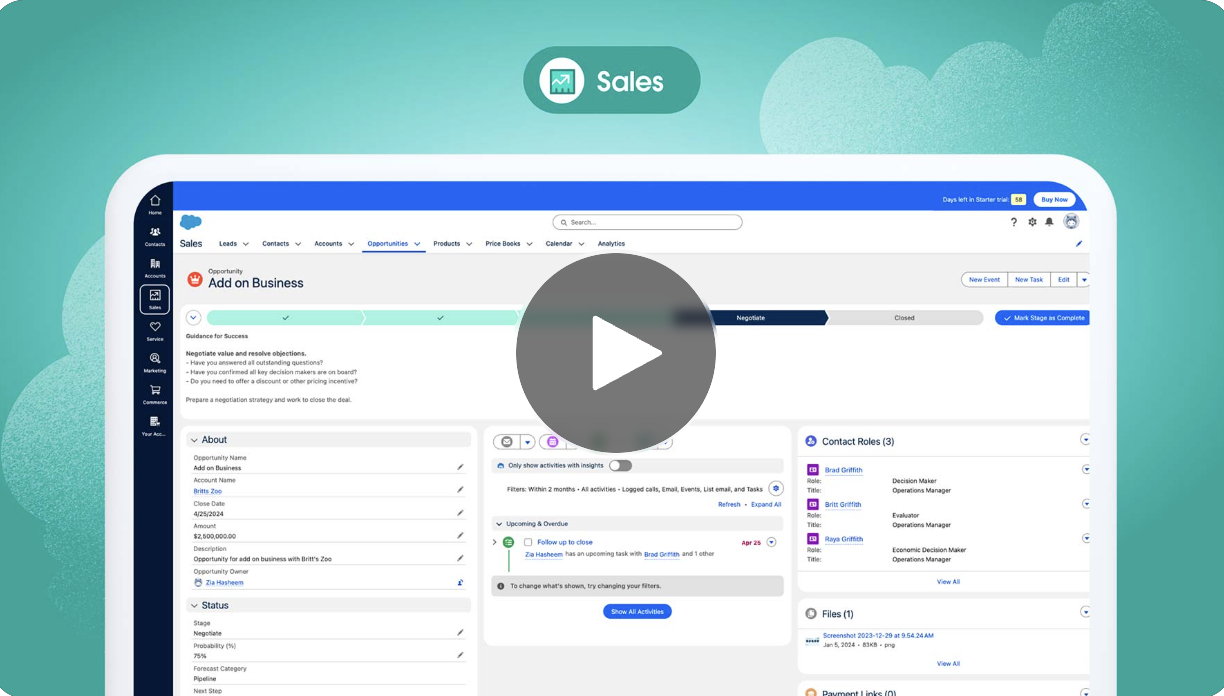Play the Sales demo video
1224x696 pixels.
click(x=615, y=353)
